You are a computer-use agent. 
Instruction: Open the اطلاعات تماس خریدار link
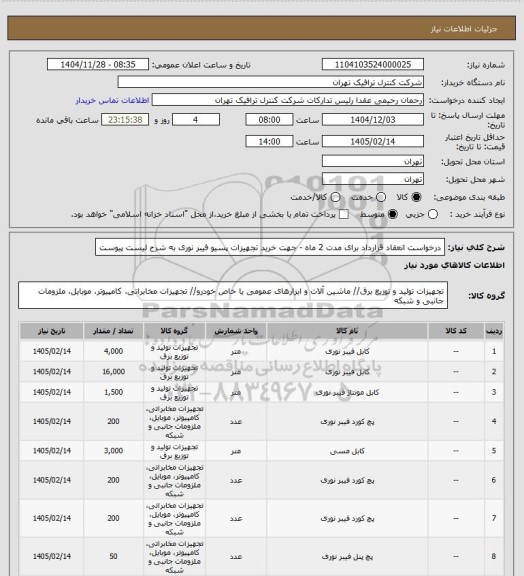[112, 100]
